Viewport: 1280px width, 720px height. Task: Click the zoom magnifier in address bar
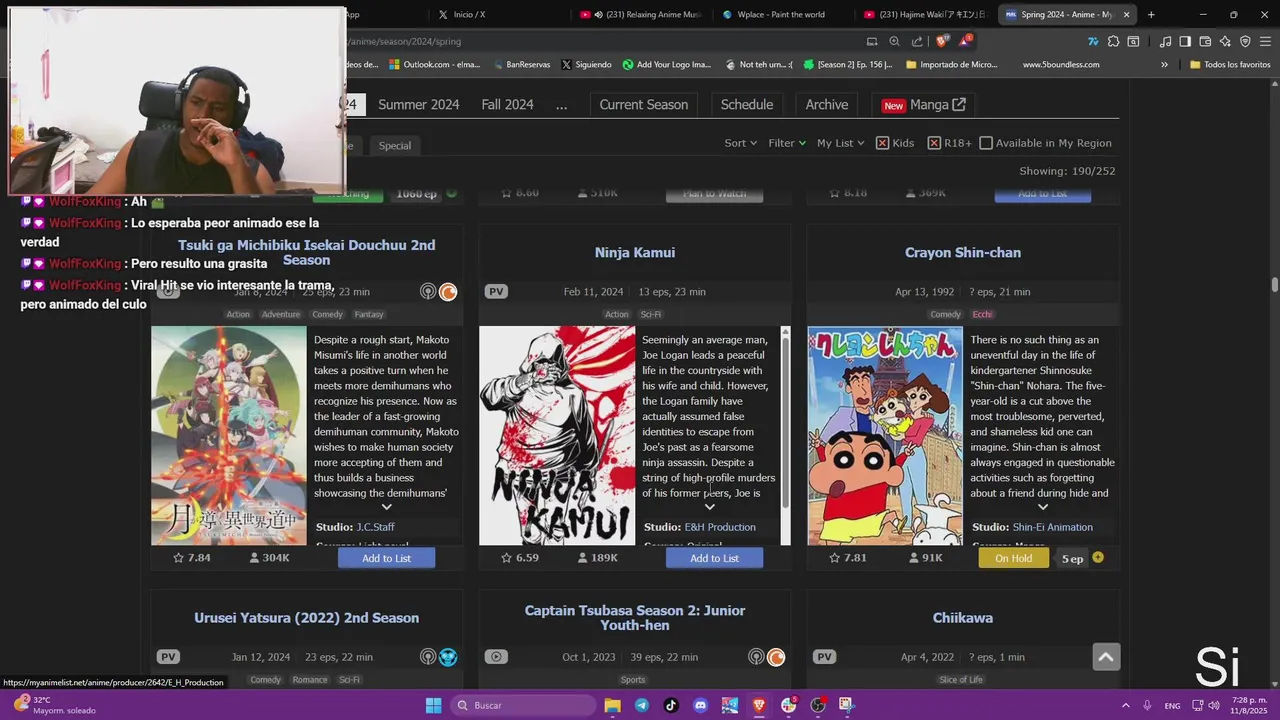point(894,41)
